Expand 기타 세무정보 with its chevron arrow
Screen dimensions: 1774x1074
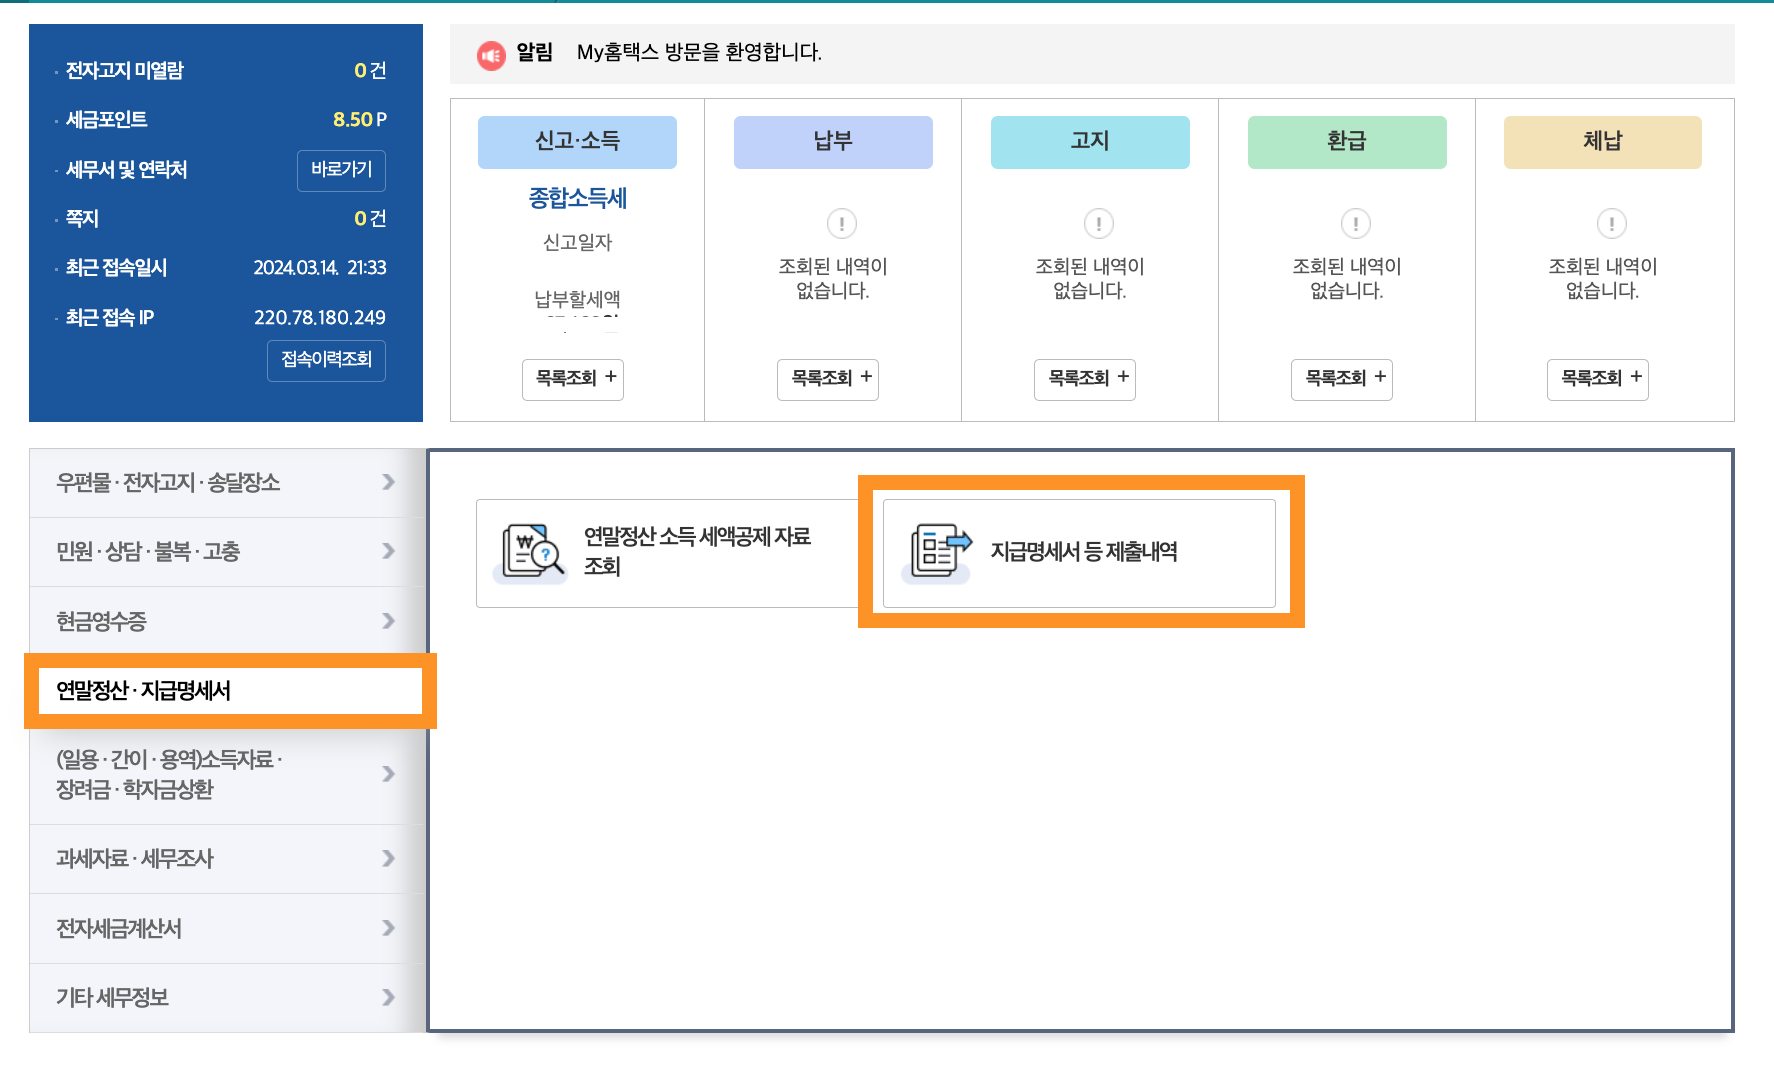(388, 997)
